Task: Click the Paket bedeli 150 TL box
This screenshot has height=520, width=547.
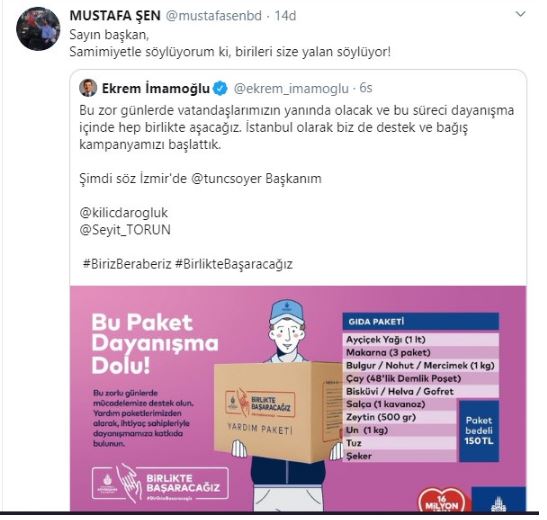Action: click(478, 431)
